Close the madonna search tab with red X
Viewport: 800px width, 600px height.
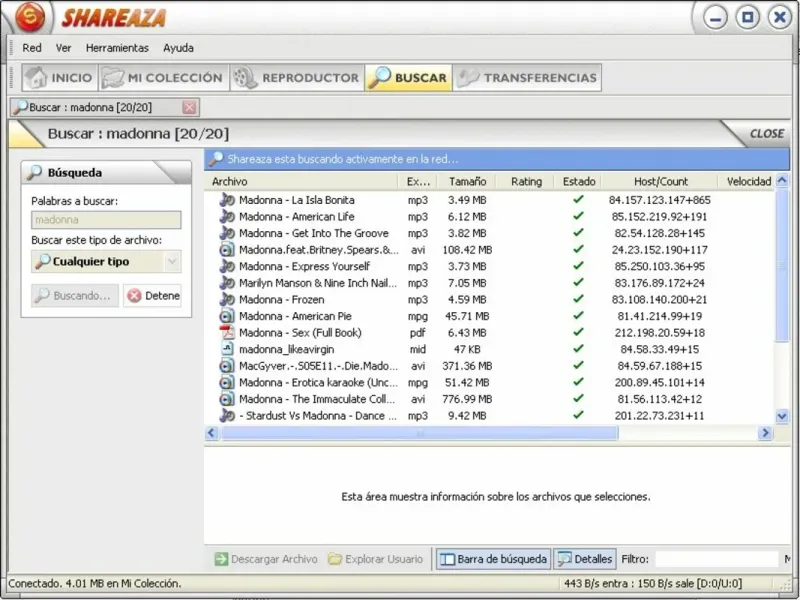click(189, 107)
